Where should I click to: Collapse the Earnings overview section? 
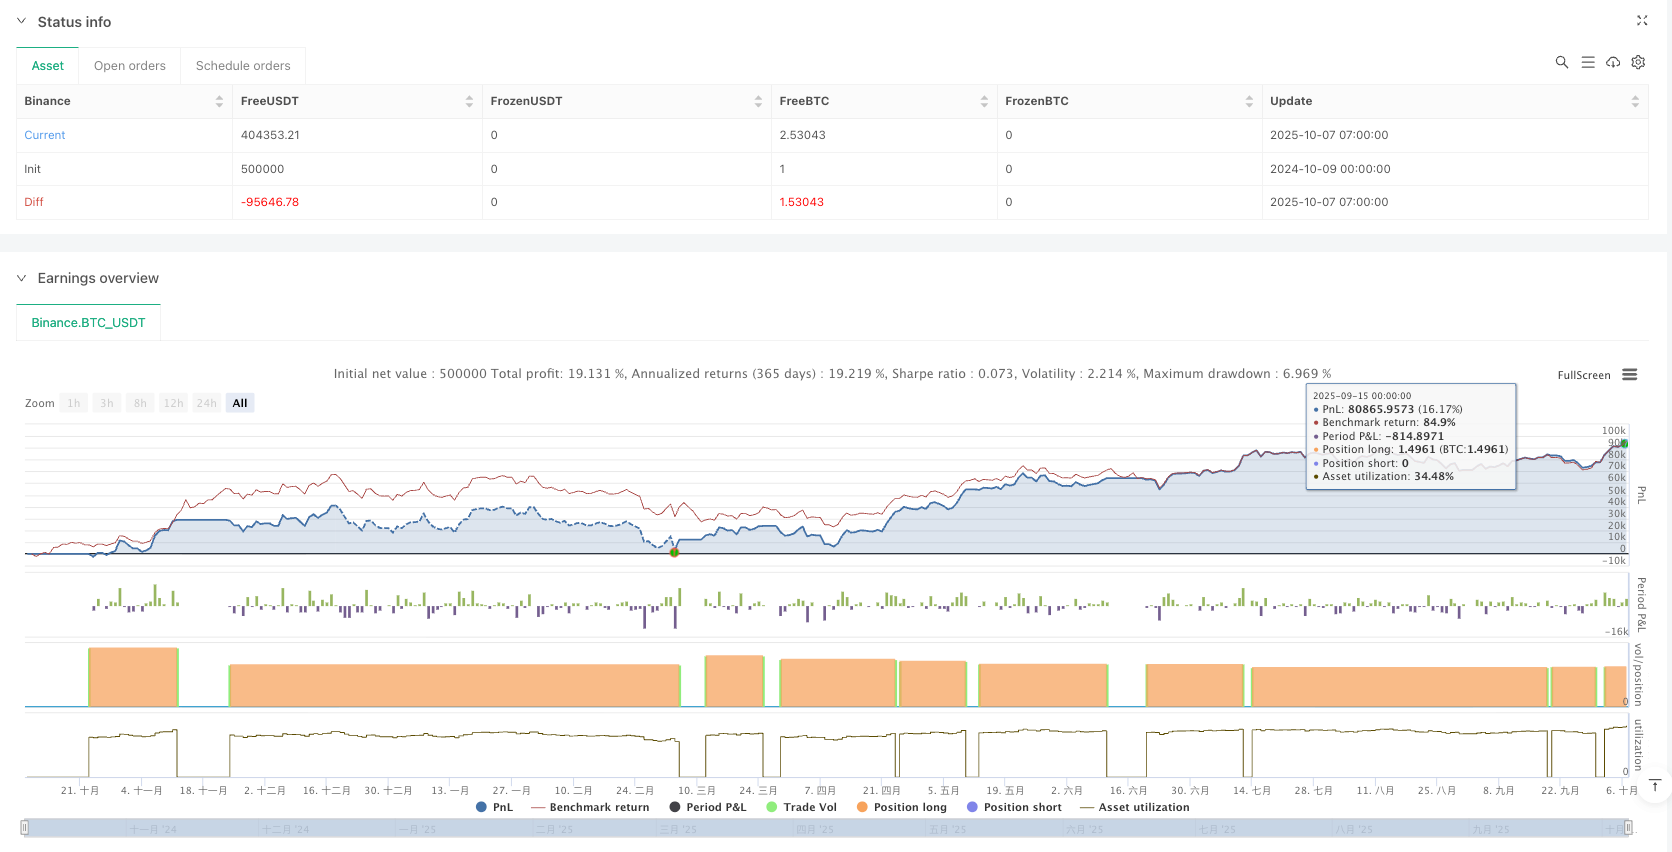(21, 278)
